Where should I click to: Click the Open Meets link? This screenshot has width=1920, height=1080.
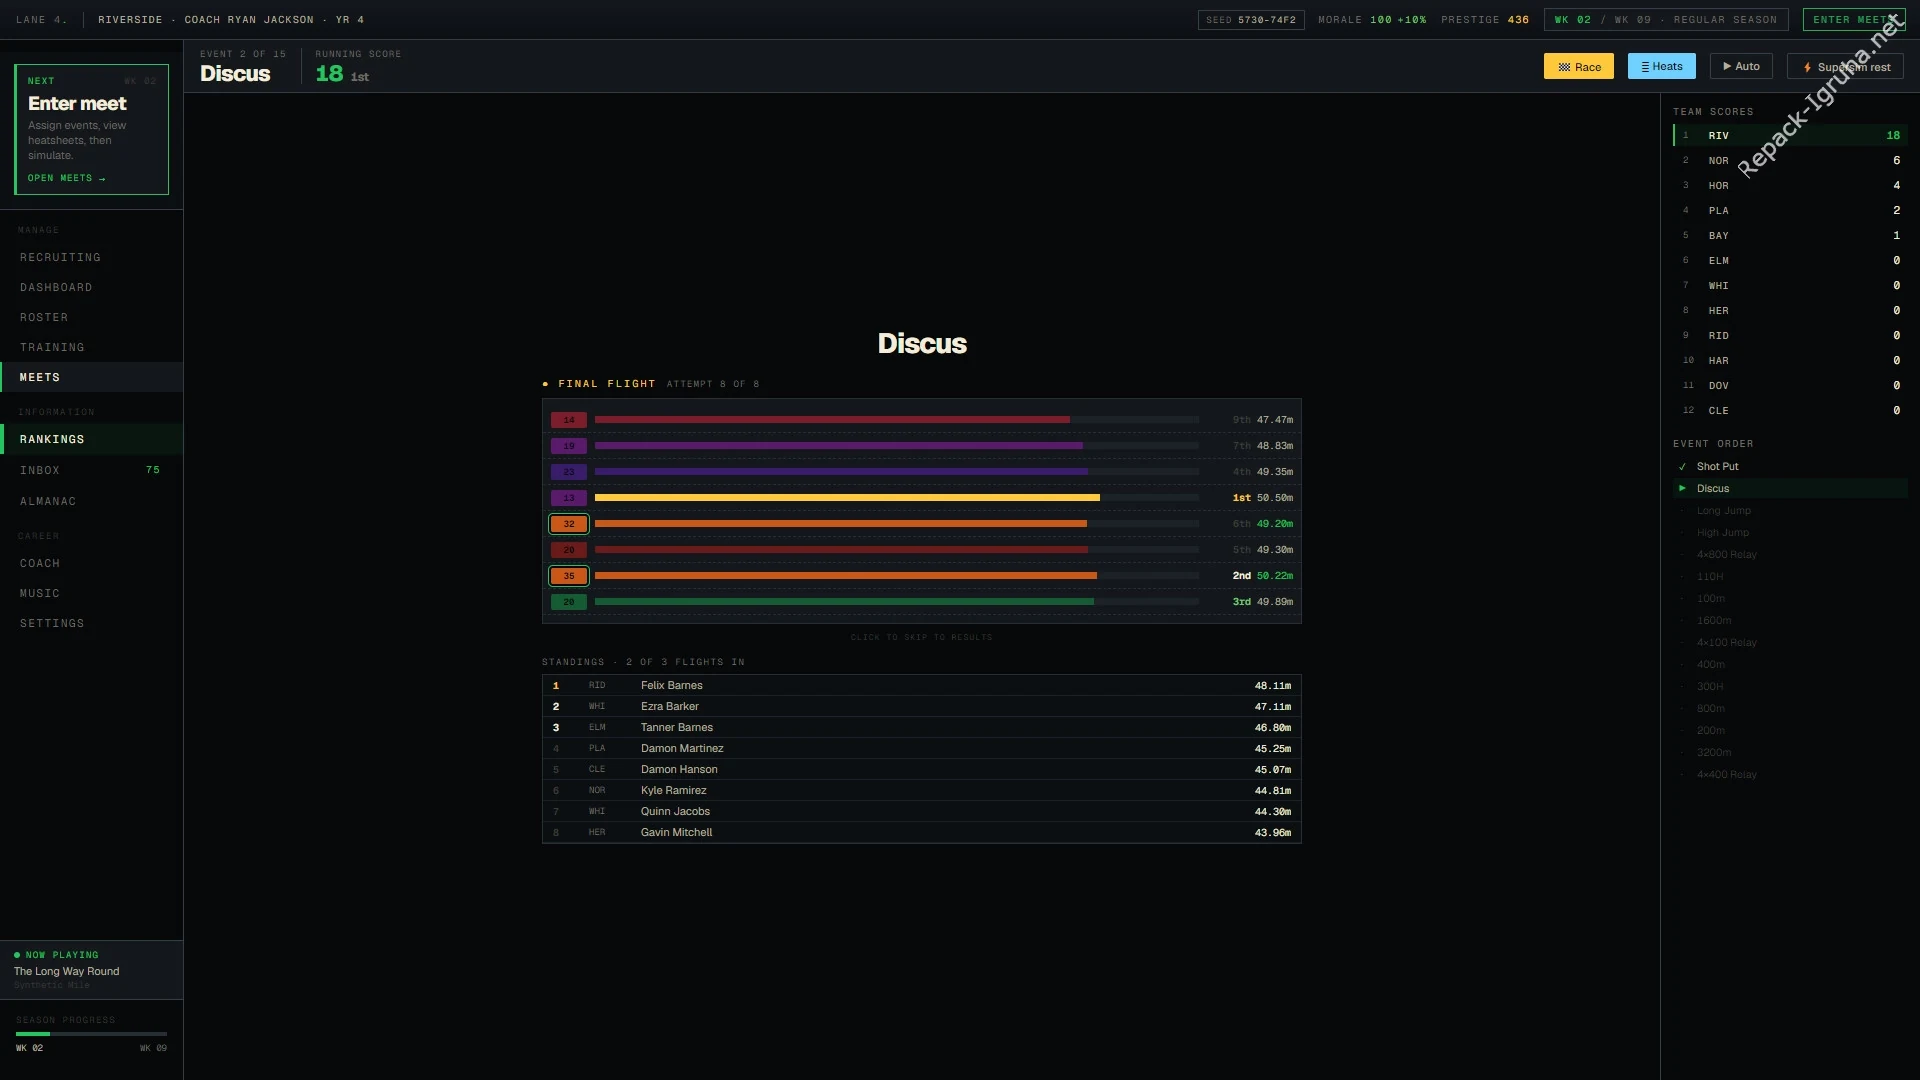coord(66,179)
